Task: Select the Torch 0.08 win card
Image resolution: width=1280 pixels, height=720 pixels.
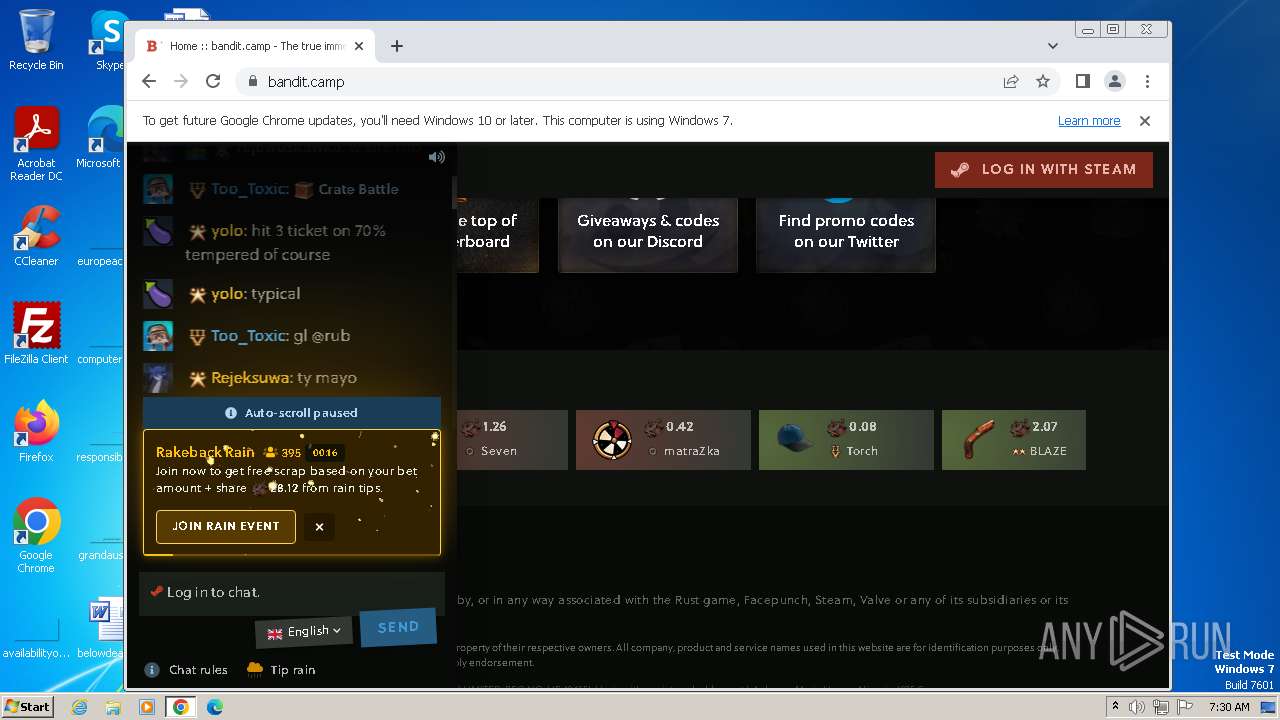Action: point(846,440)
